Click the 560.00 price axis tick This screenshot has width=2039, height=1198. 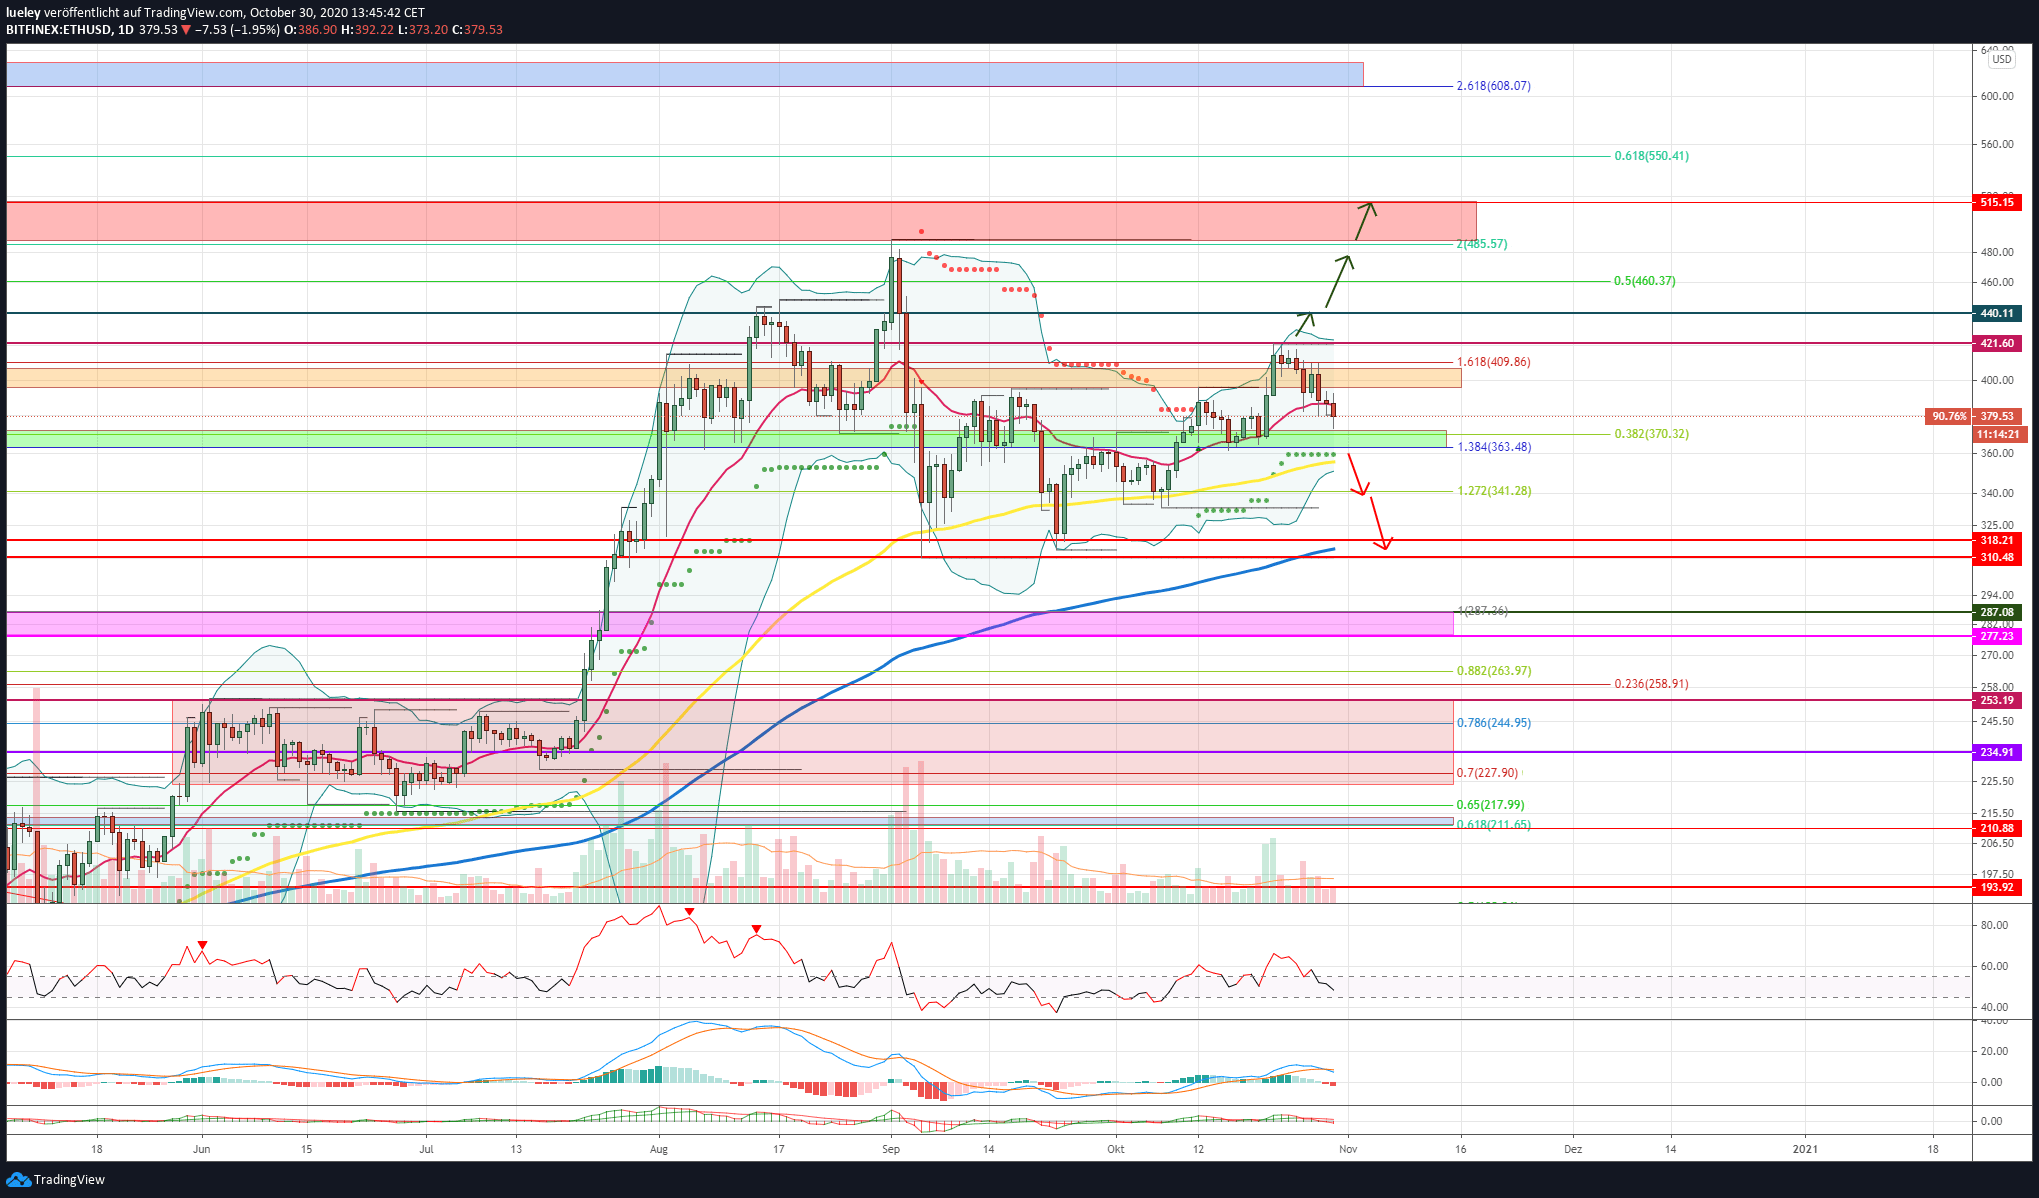point(1997,144)
